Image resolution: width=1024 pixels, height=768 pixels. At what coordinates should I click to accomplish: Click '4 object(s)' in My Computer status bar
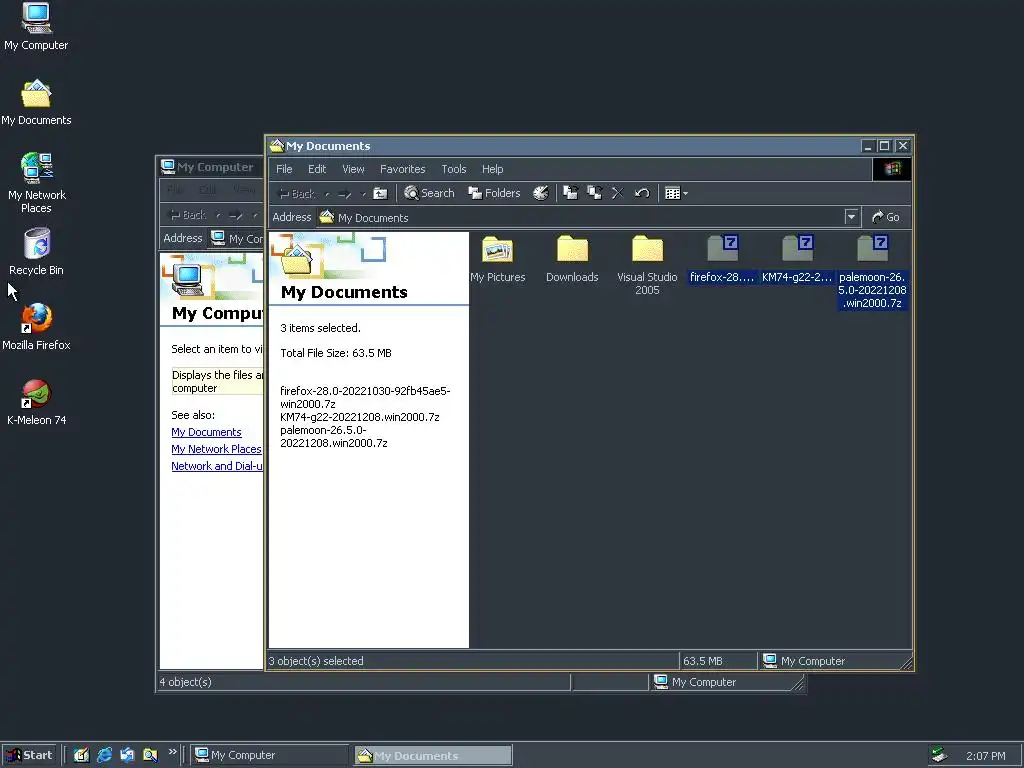point(185,682)
